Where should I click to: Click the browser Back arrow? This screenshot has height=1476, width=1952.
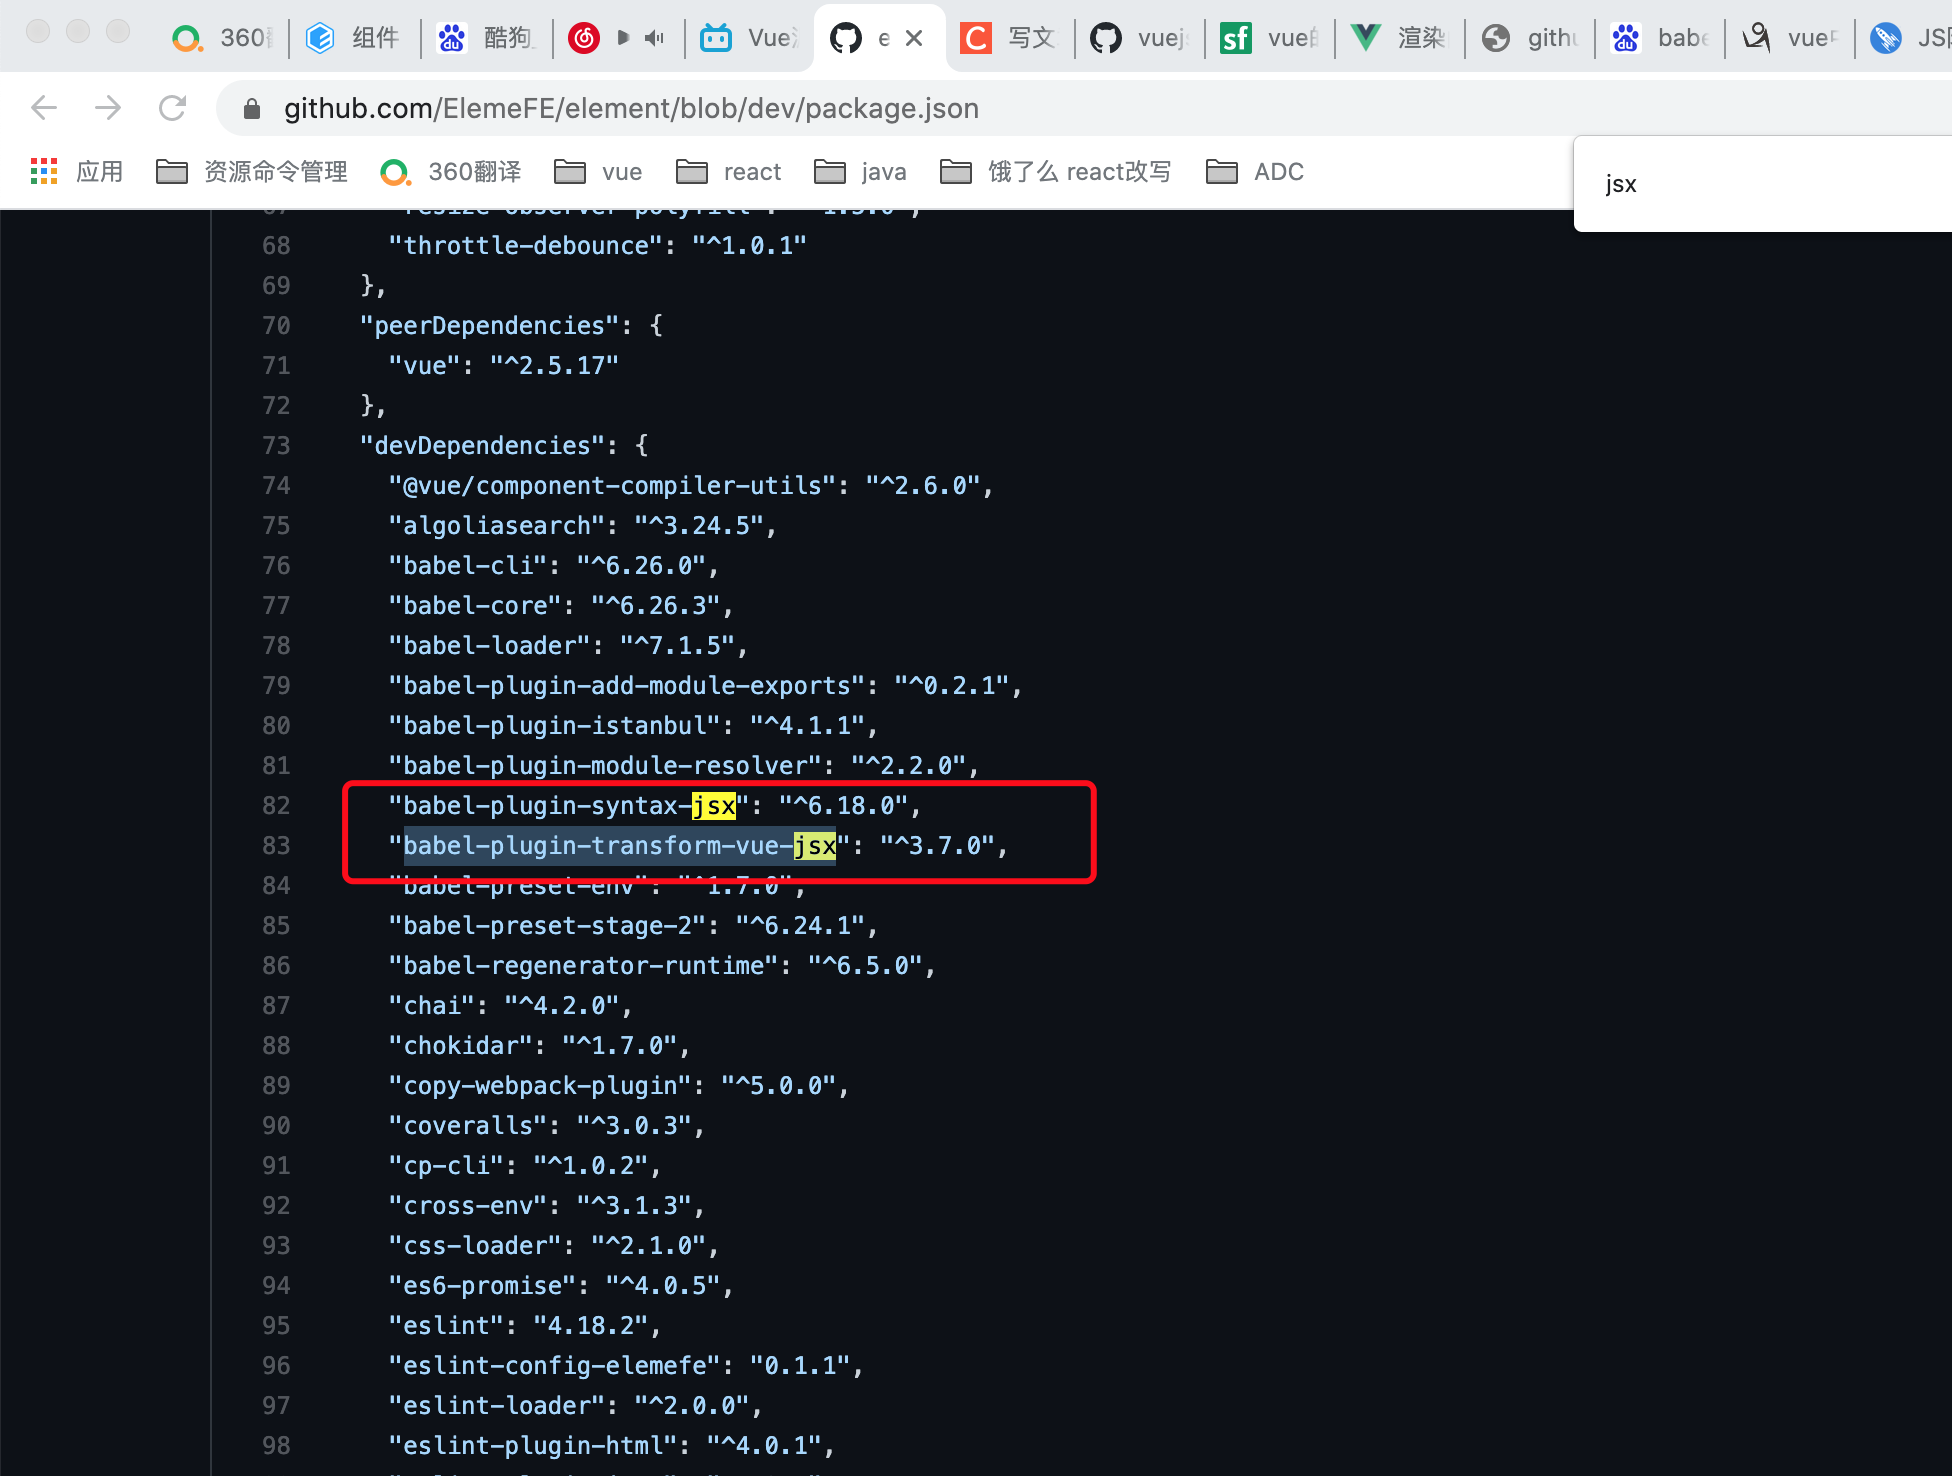click(x=44, y=108)
